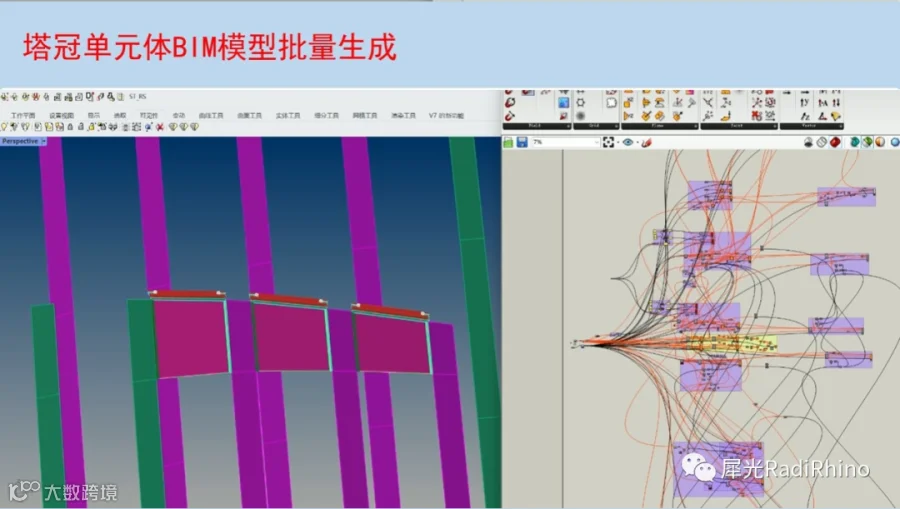Open a Grasshopper file with the green folder icon
Screen dimensions: 900x509
(x=508, y=142)
